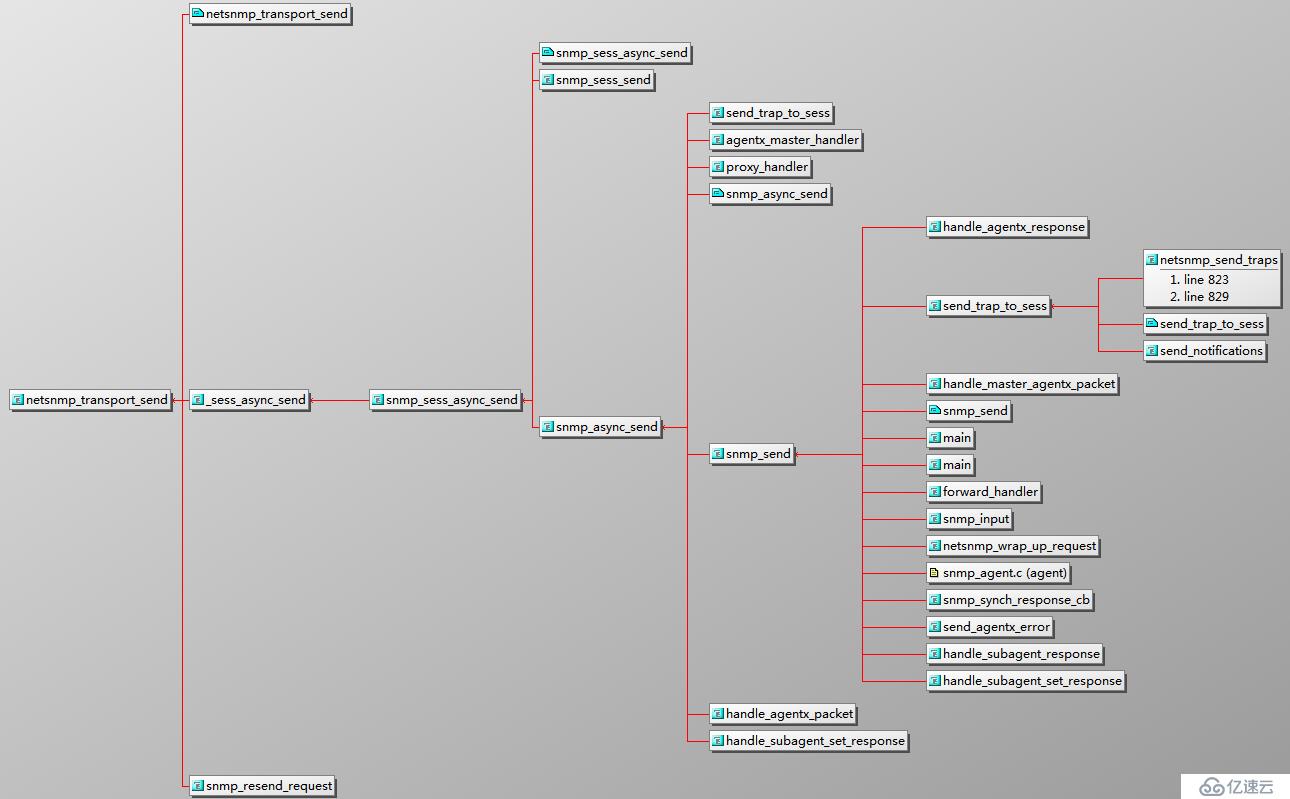Click the proxy_handler function icon
The width and height of the screenshot is (1290, 799).
tap(718, 167)
